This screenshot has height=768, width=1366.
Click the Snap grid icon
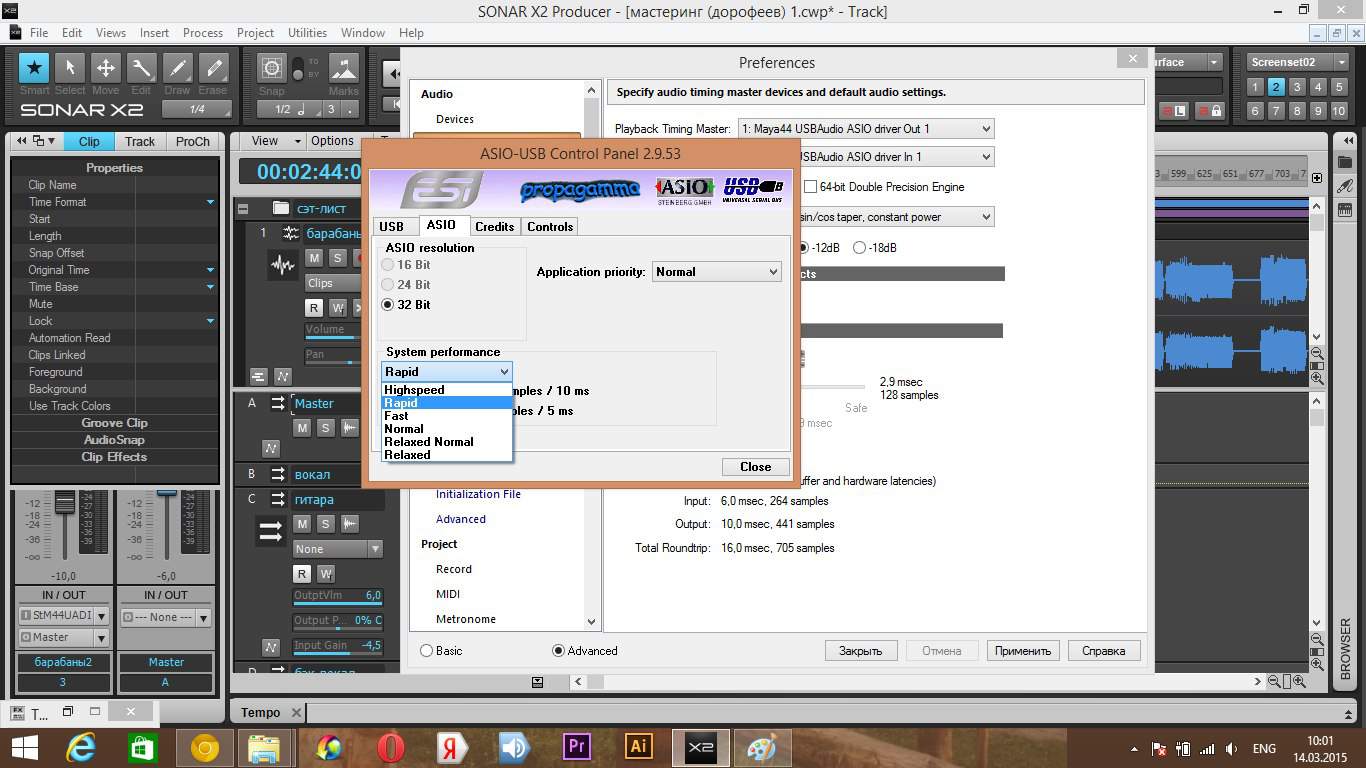(271, 69)
